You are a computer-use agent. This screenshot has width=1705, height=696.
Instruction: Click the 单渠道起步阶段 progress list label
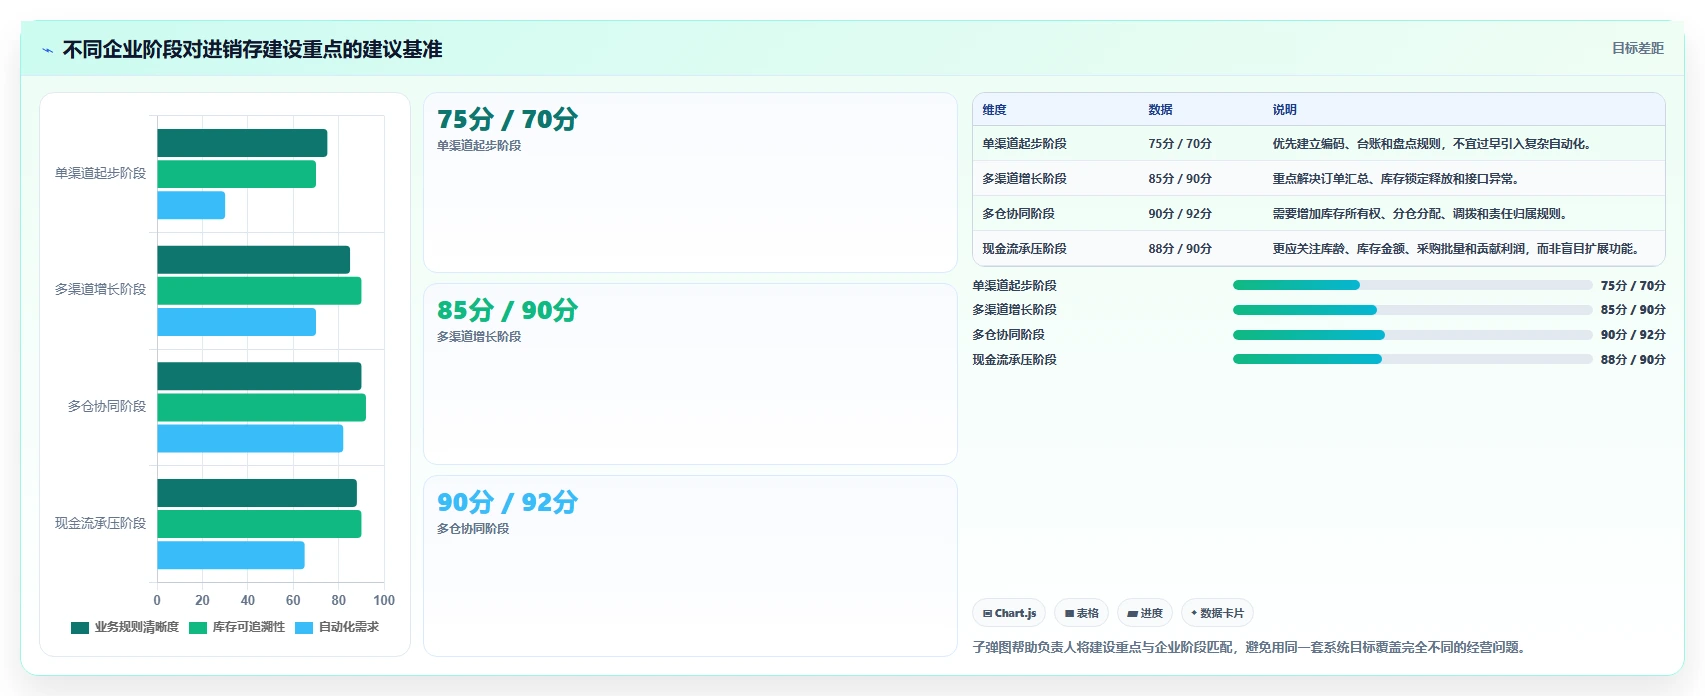point(1014,286)
